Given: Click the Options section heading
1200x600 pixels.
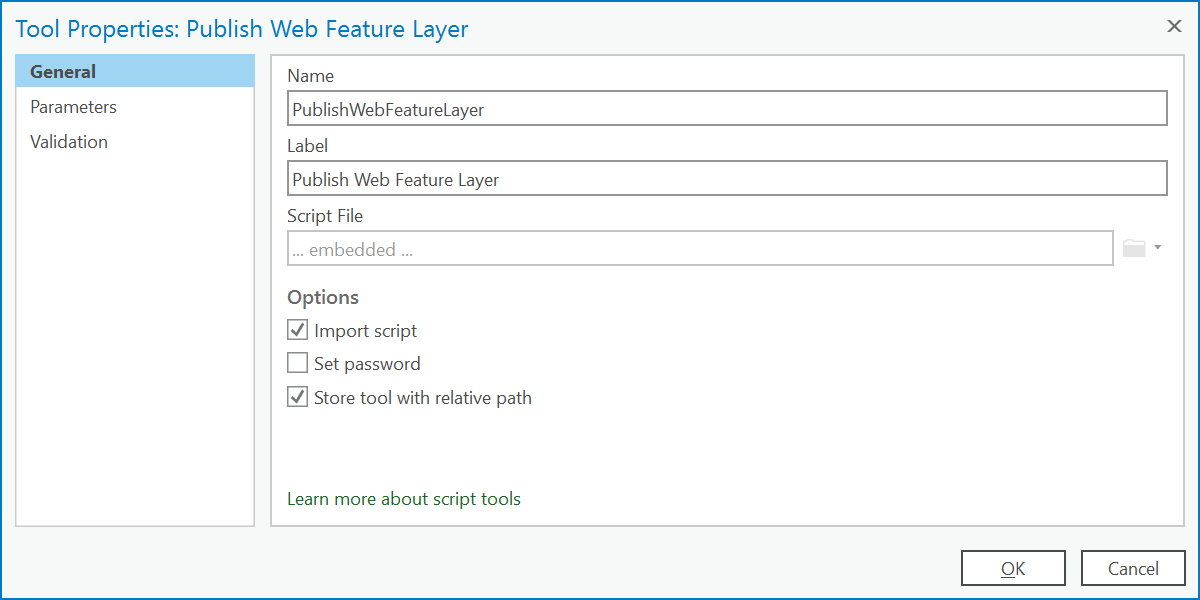Looking at the screenshot, I should point(323,297).
